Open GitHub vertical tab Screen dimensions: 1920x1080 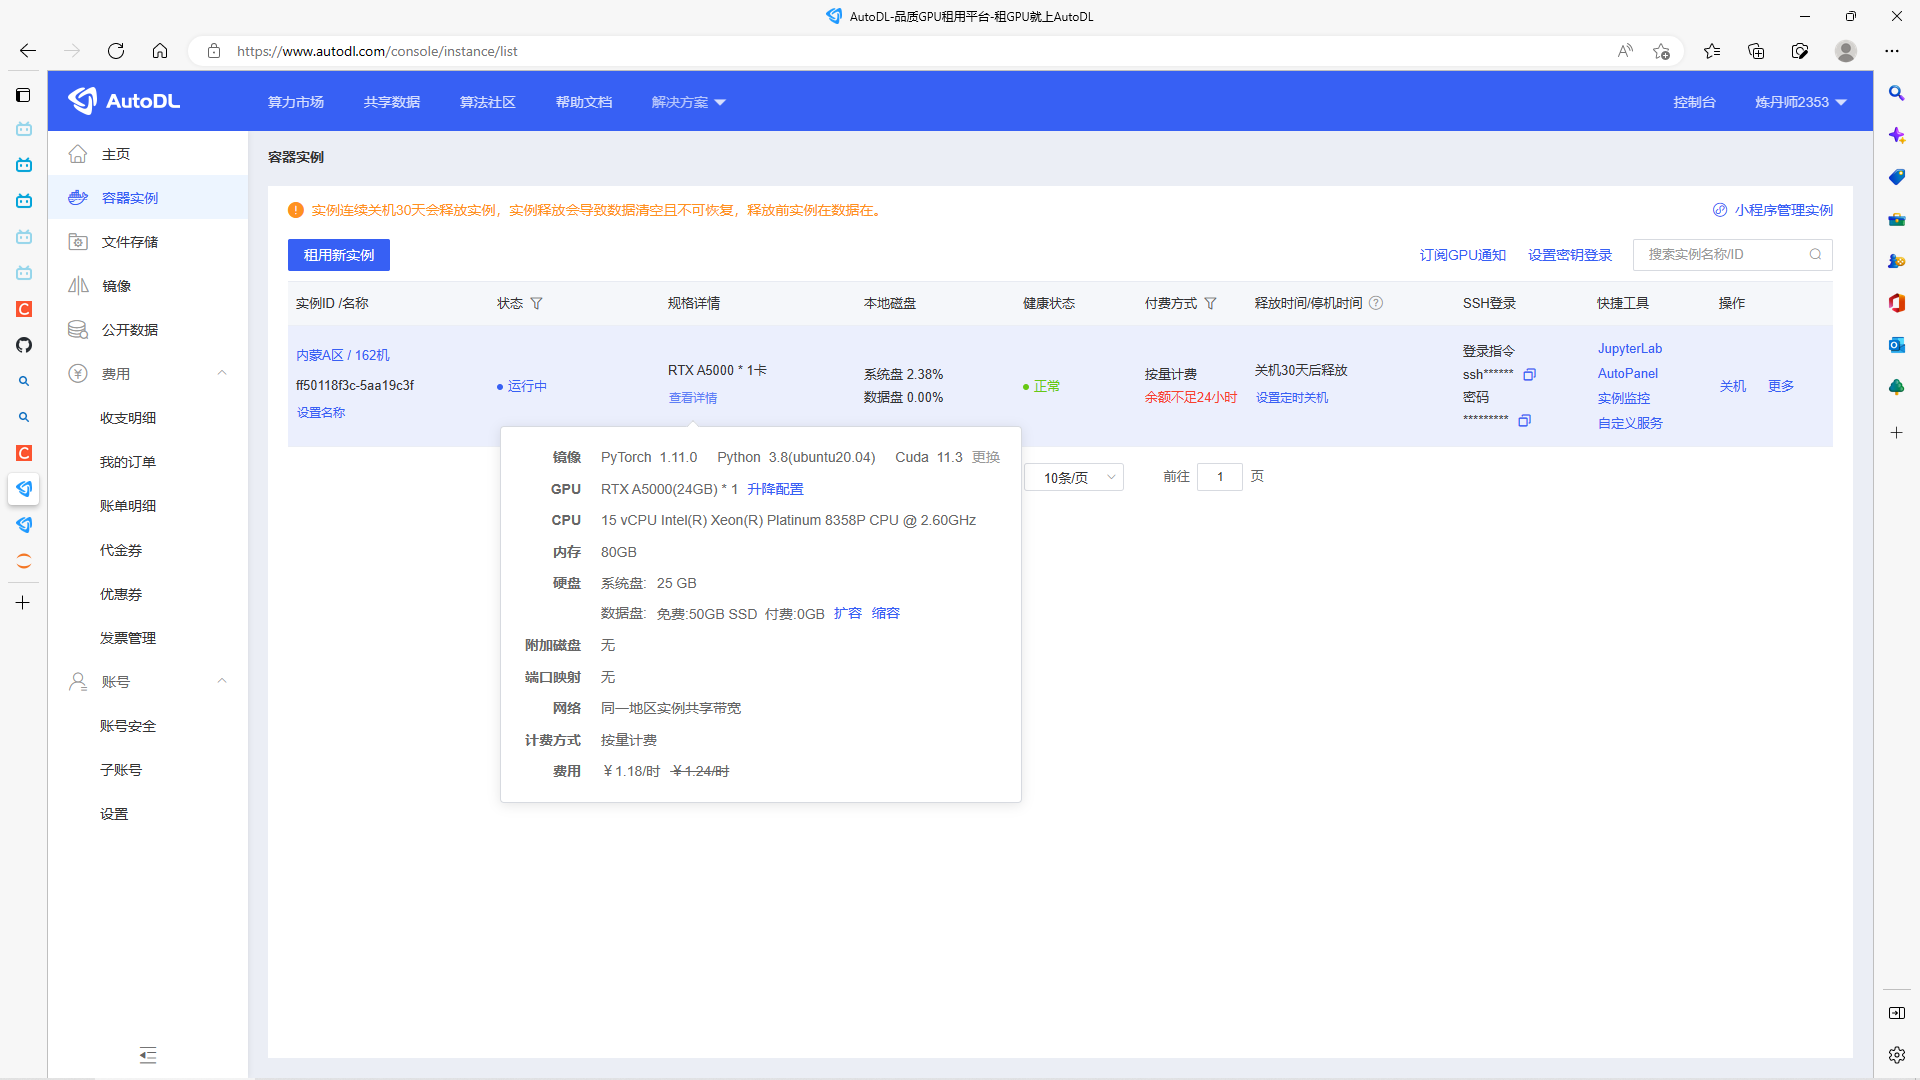click(x=24, y=345)
